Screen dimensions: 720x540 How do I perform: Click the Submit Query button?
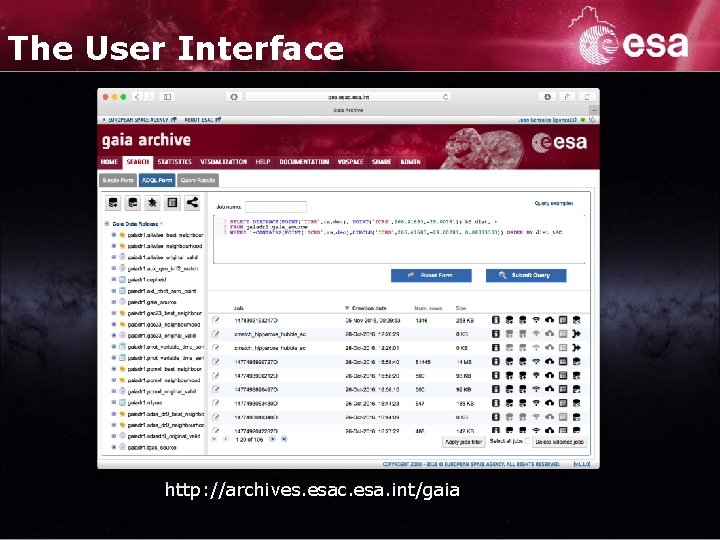[x=526, y=275]
